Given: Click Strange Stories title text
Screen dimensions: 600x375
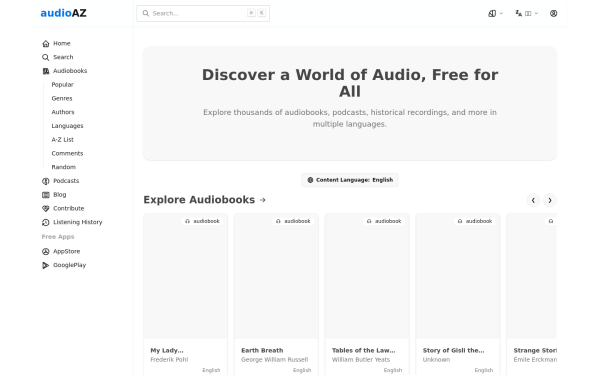Looking at the screenshot, I should pyautogui.click(x=535, y=351).
